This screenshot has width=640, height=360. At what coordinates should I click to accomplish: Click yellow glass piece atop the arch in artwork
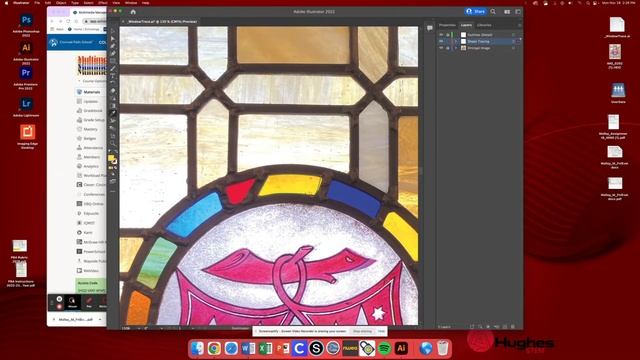290,185
